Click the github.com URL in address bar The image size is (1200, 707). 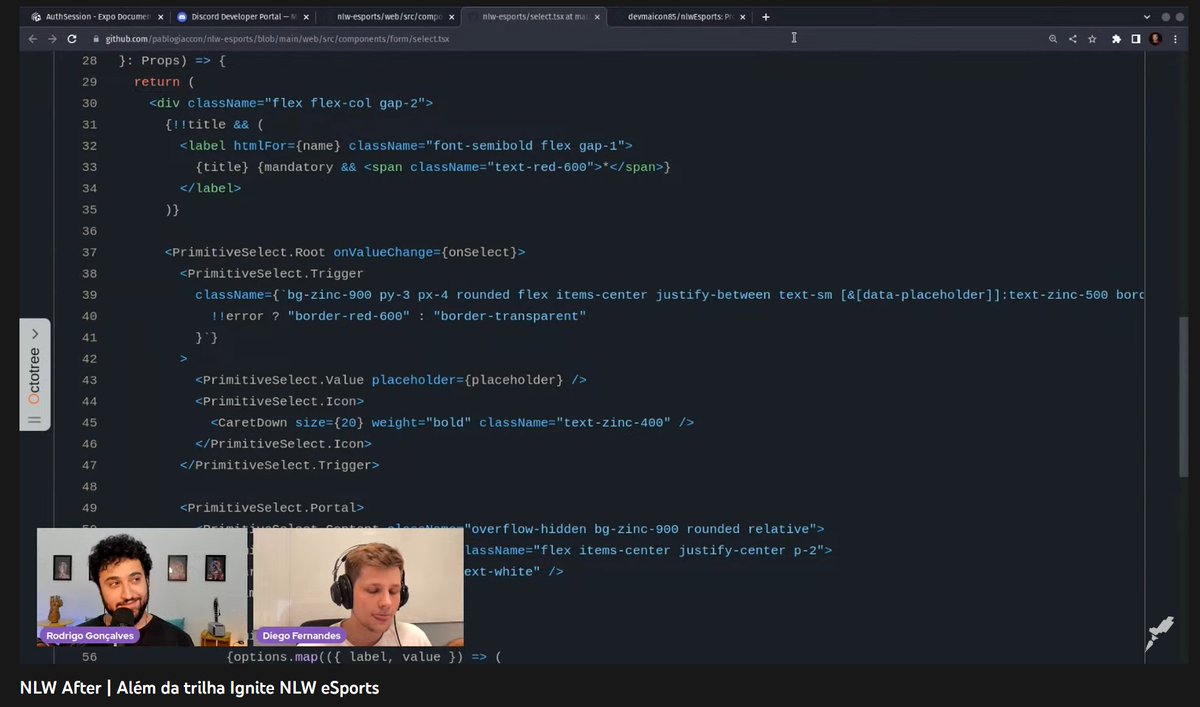277,39
